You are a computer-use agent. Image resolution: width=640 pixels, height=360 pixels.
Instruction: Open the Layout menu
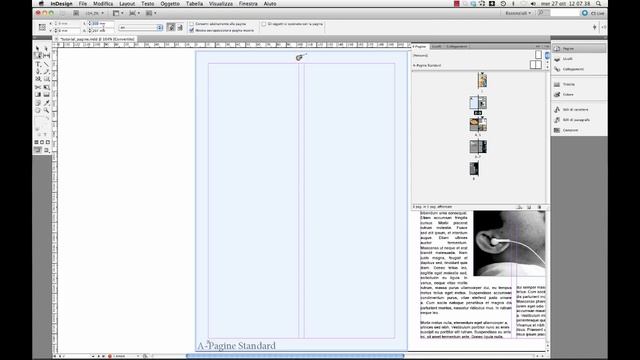coord(127,3)
